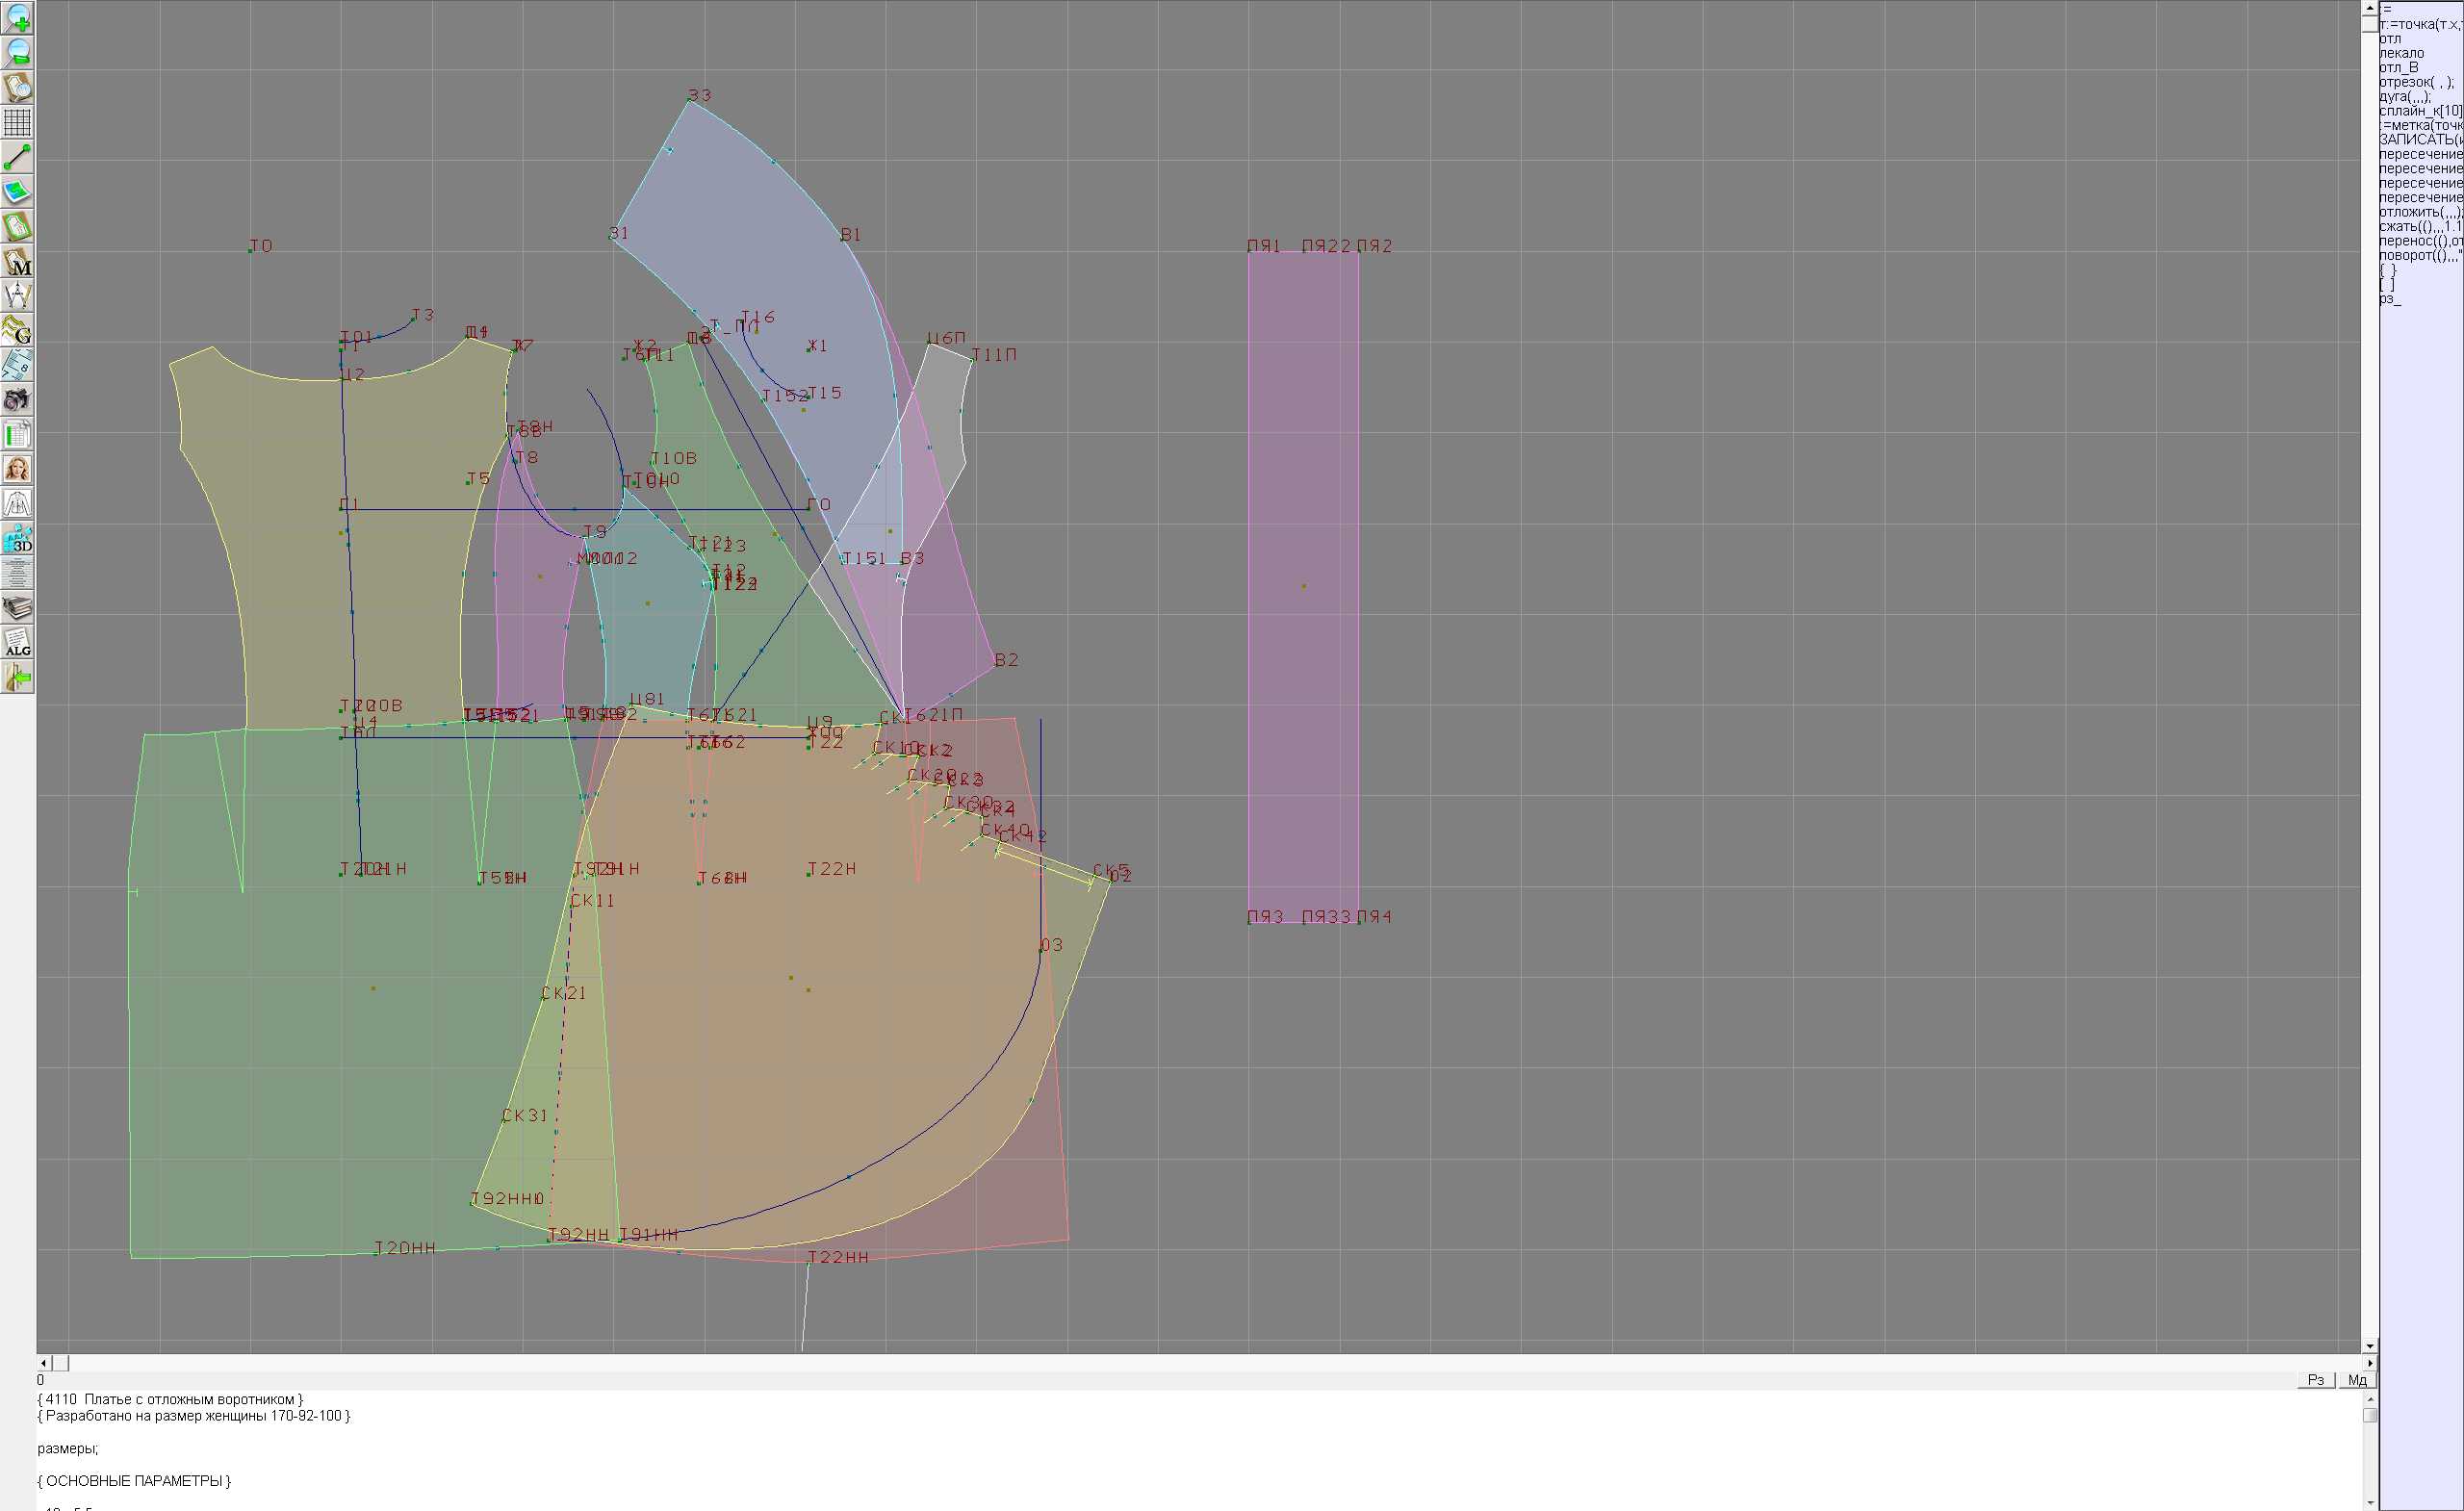Click the ALG algorithm script icon

coord(18,643)
